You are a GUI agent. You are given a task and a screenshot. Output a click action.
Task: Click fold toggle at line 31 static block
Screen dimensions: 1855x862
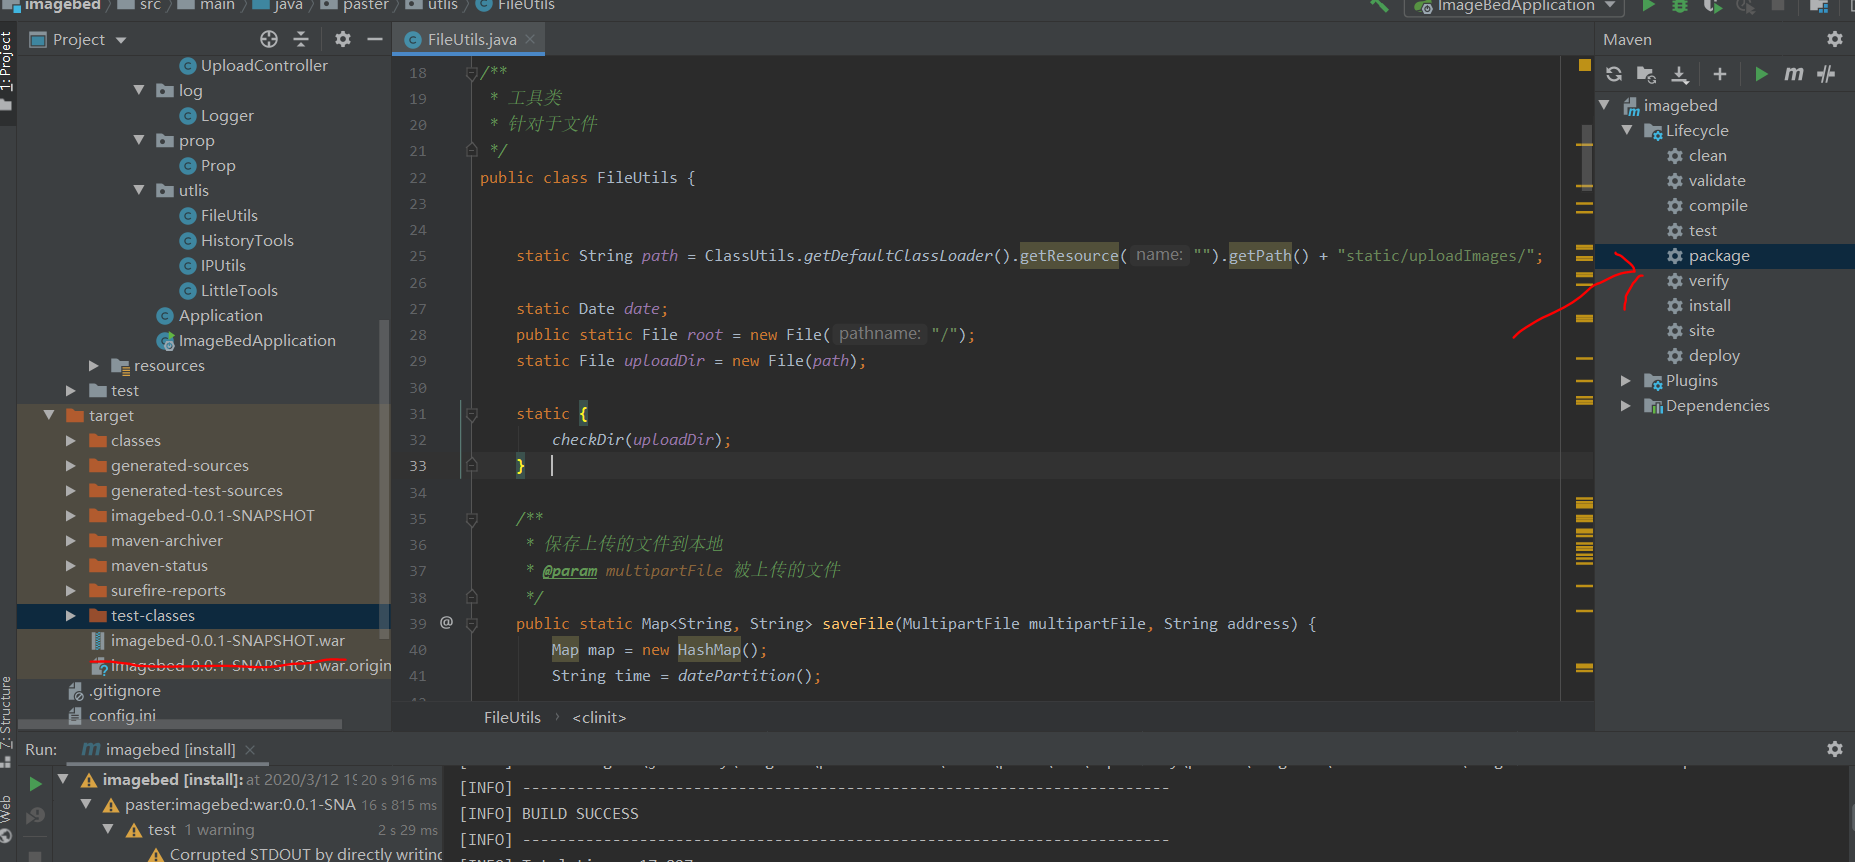point(472,414)
